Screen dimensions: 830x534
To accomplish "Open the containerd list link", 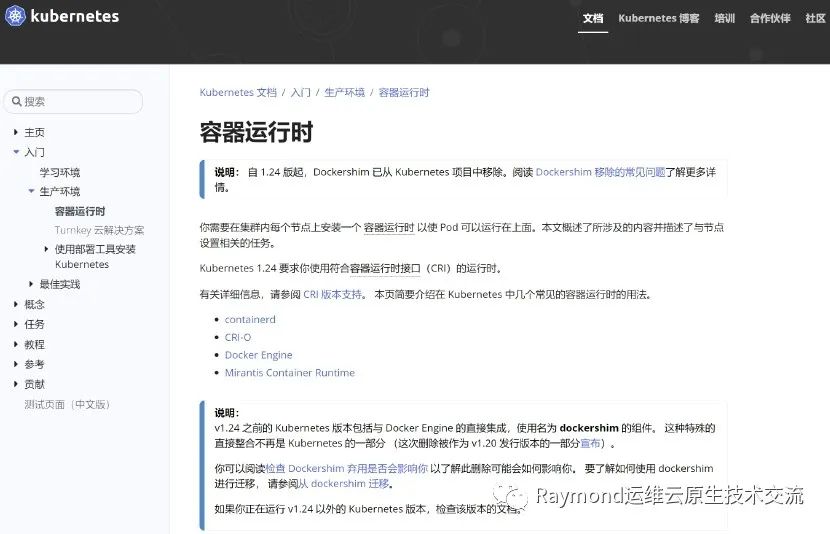I will (250, 319).
